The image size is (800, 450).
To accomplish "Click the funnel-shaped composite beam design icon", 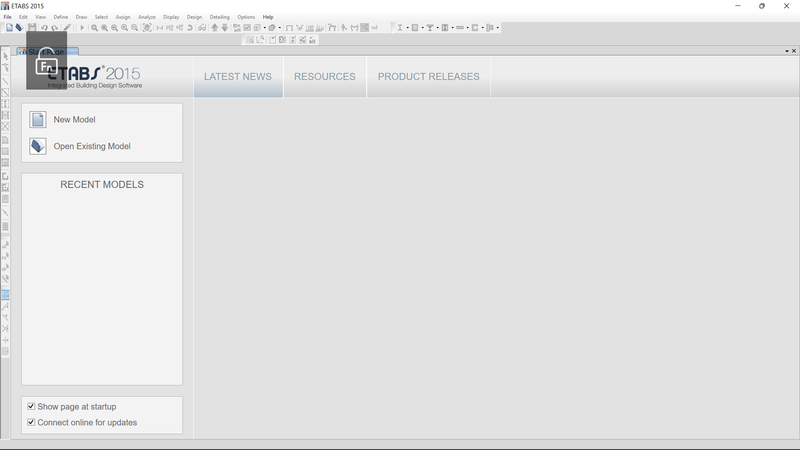I will coord(430,28).
